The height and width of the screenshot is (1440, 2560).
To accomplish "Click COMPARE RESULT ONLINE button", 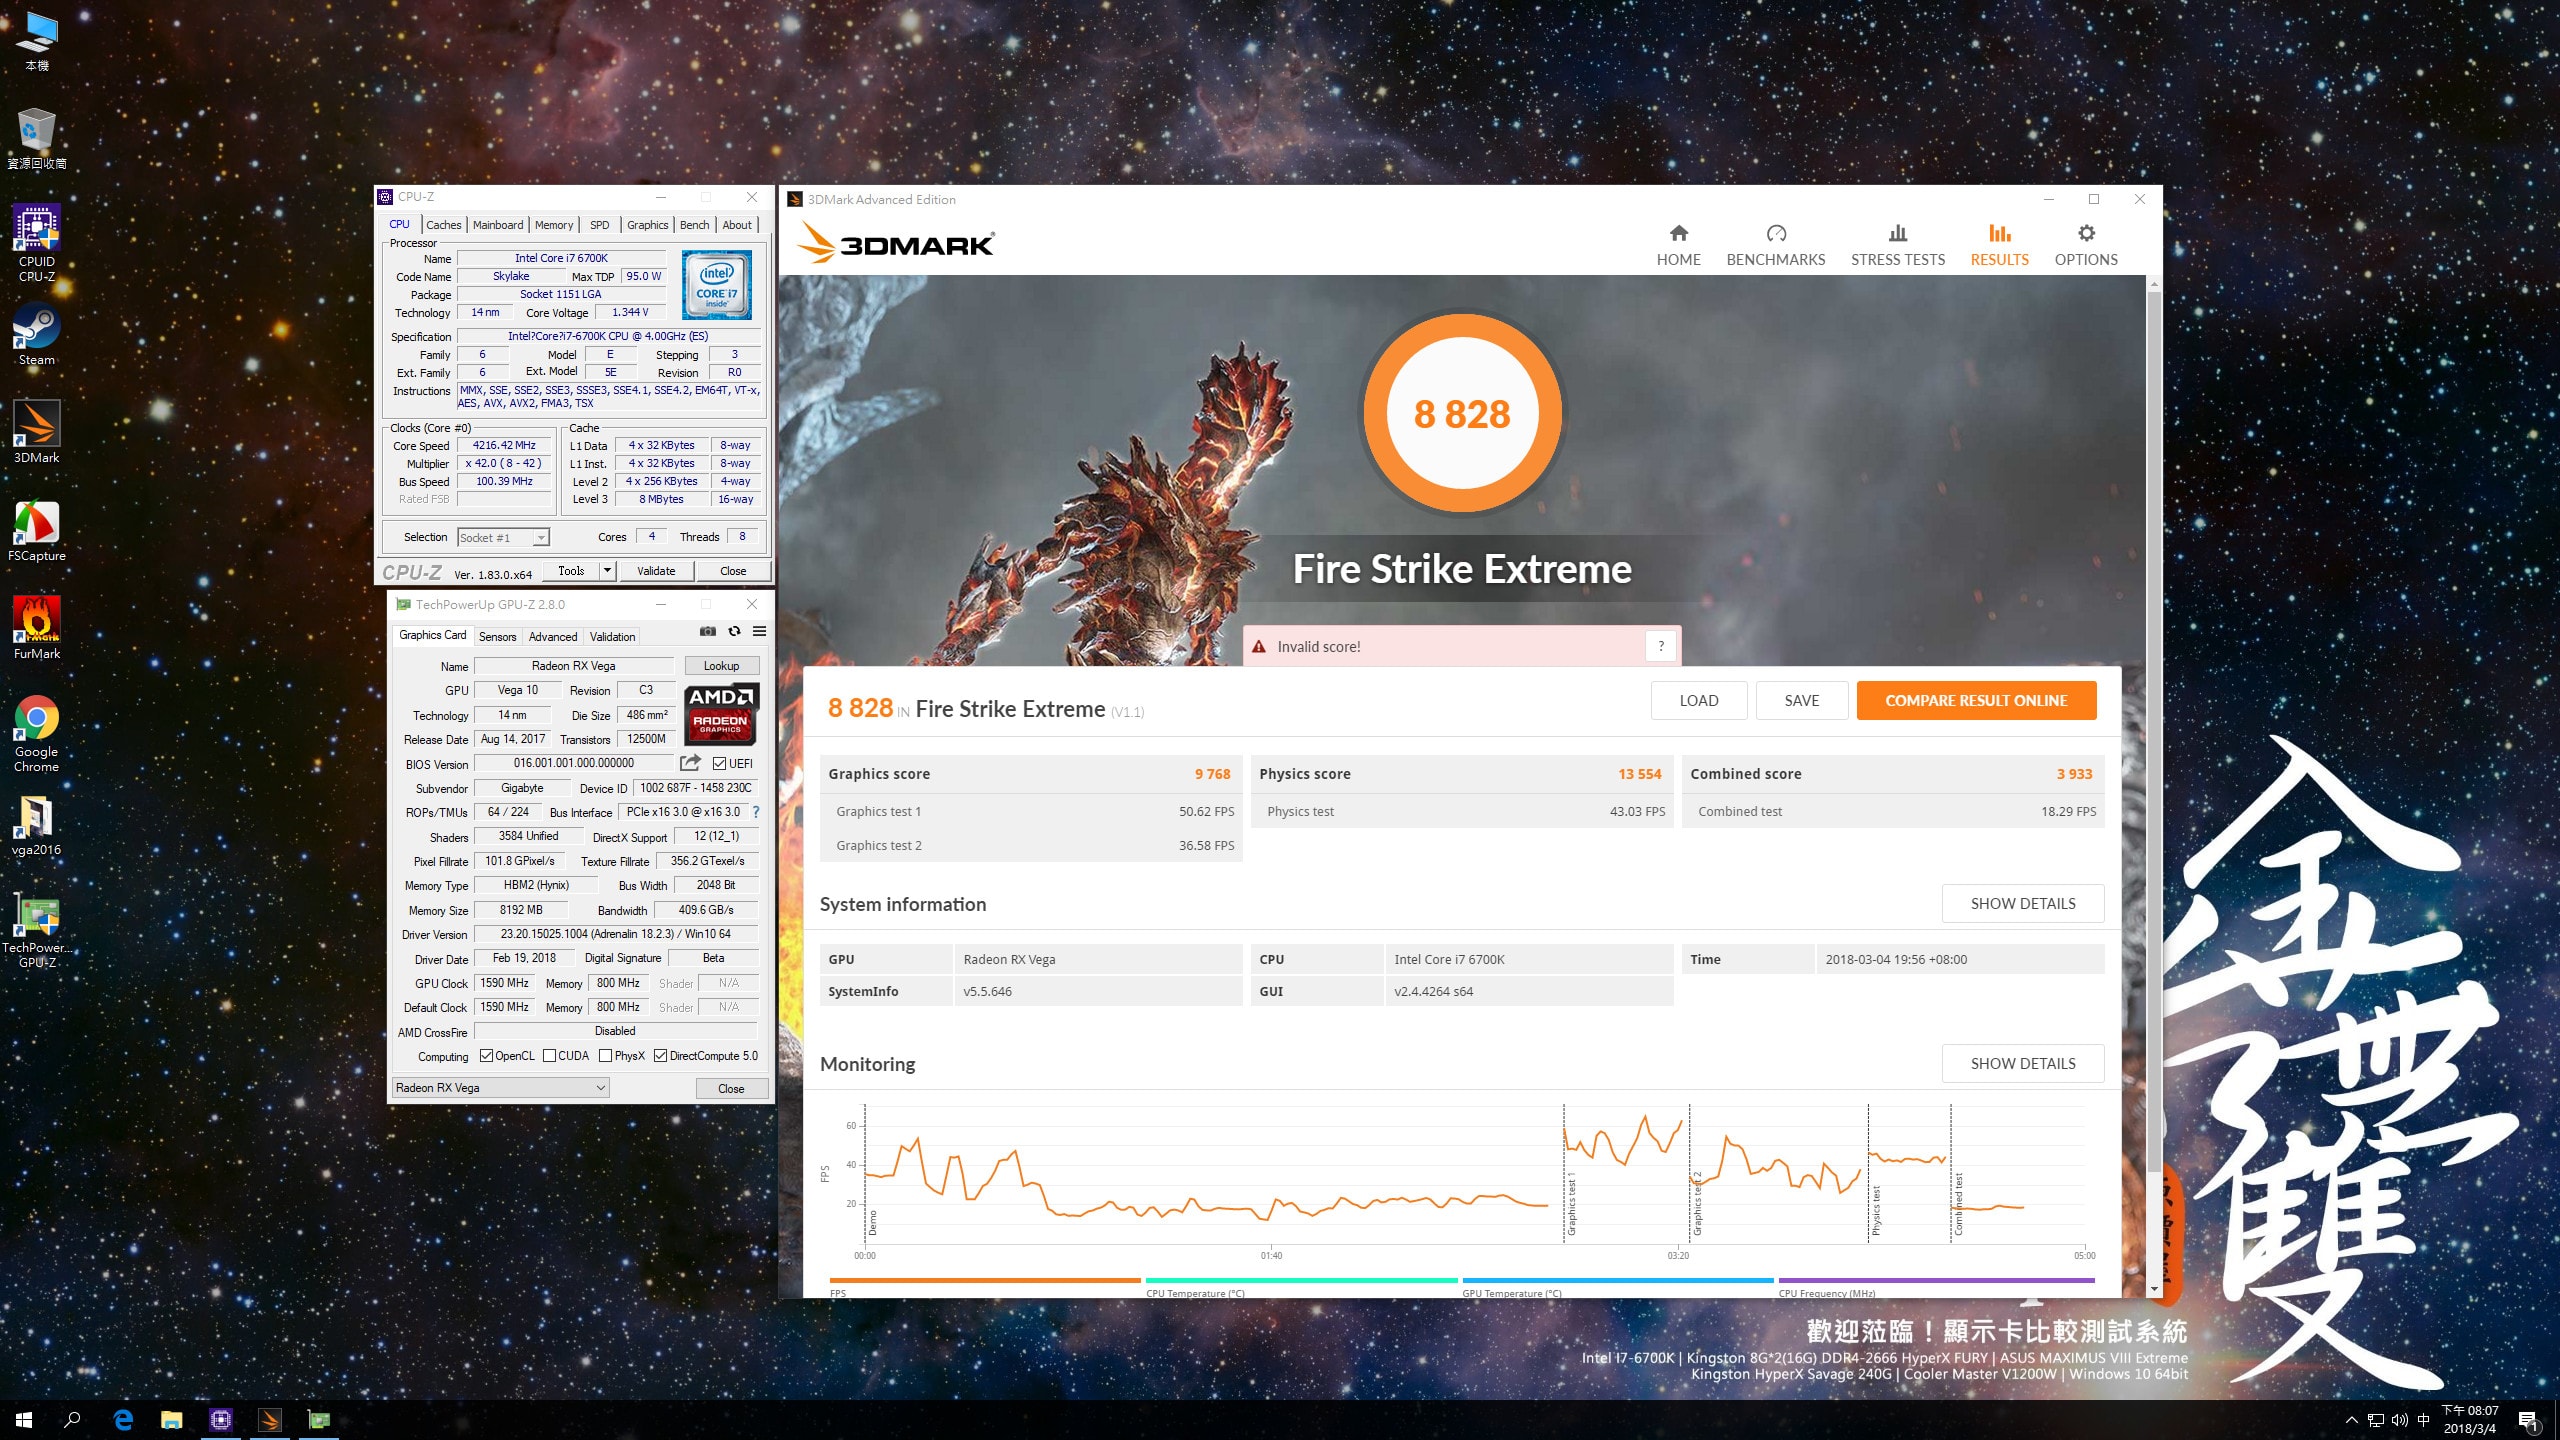I will tap(1976, 700).
